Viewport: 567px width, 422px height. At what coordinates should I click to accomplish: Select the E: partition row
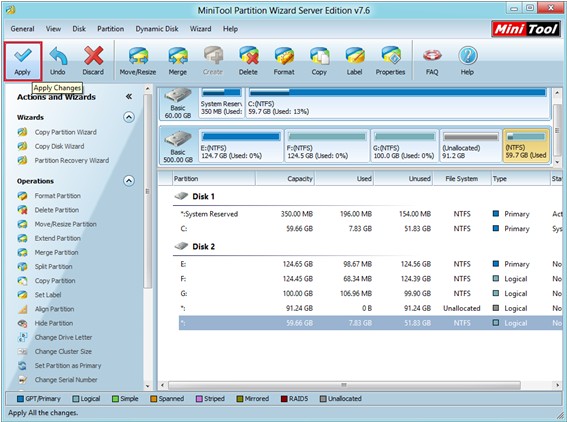pos(370,264)
